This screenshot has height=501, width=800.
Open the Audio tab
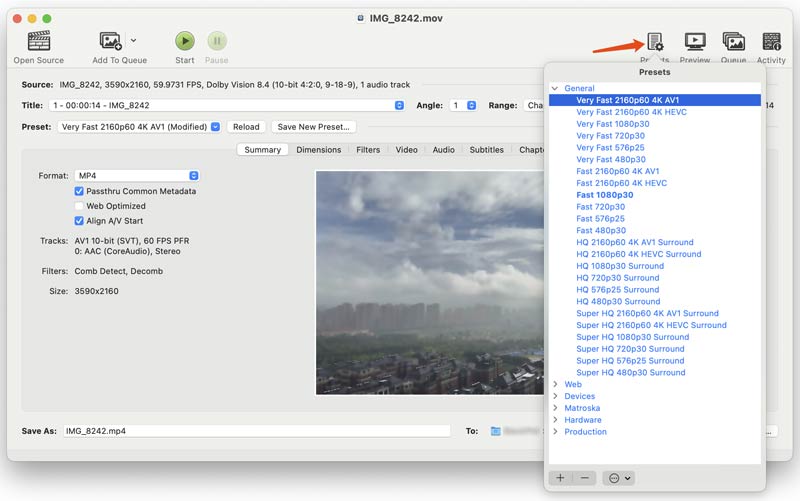coord(443,149)
